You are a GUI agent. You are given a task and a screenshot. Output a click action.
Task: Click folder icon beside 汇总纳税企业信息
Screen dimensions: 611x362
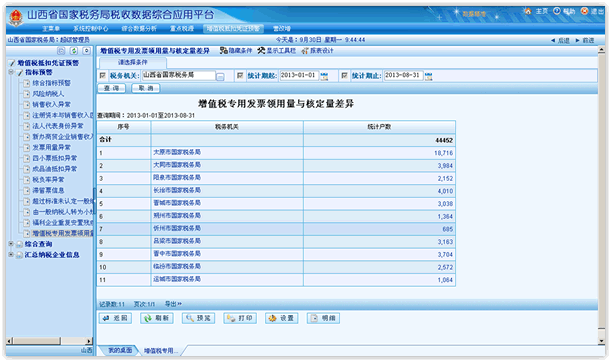[19, 255]
